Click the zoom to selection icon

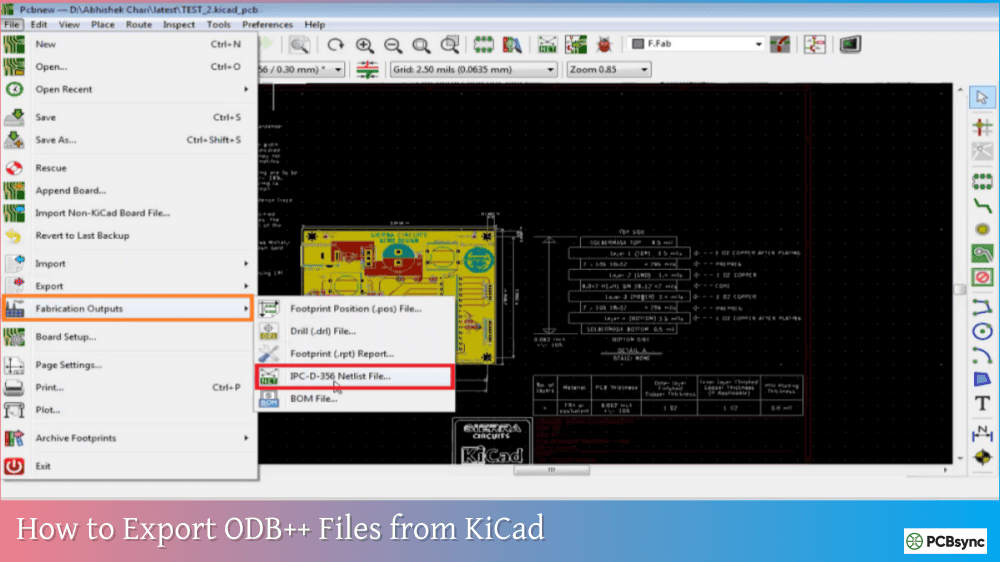(450, 45)
